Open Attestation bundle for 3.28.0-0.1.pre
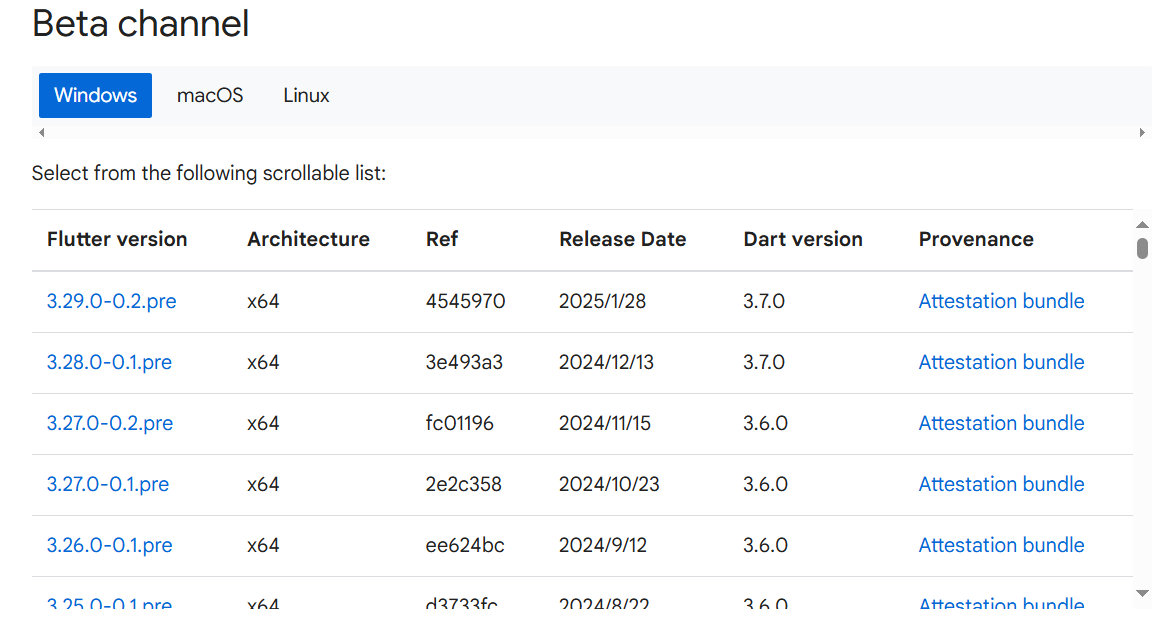The image size is (1167, 625). (1001, 362)
